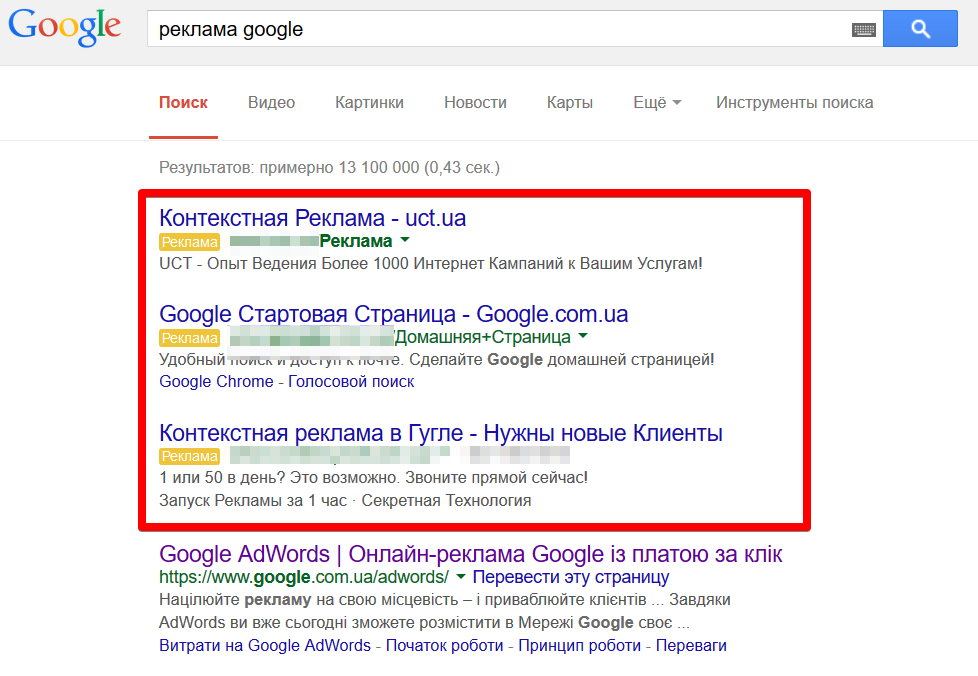Click the Голосовой поиск sitelink

(350, 382)
